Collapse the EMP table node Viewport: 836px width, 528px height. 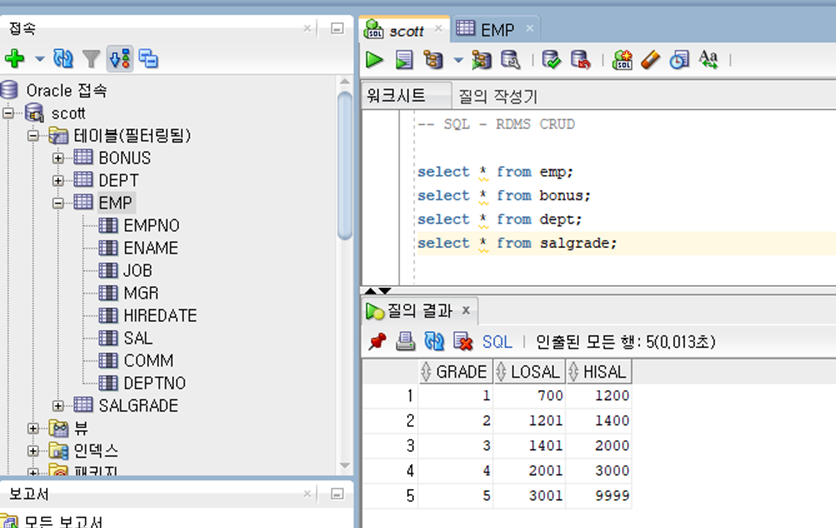[x=58, y=203]
